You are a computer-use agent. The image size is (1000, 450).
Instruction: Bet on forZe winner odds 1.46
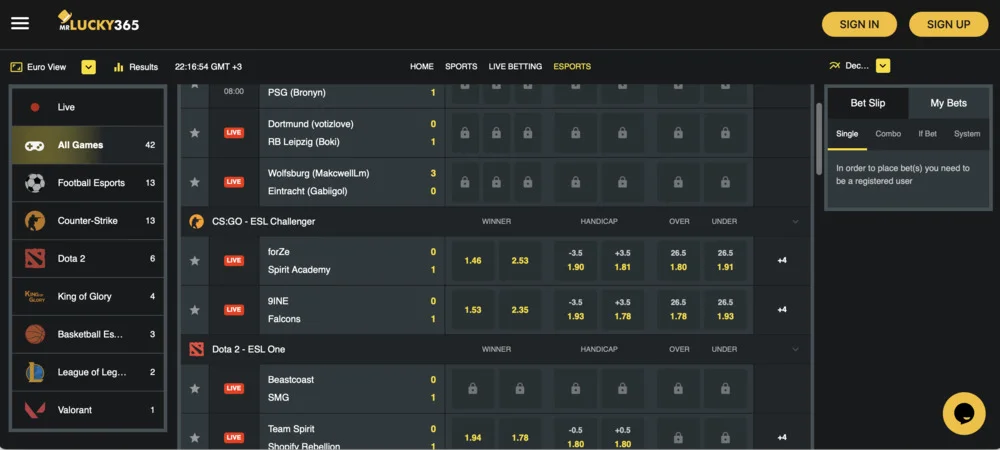pyautogui.click(x=473, y=261)
